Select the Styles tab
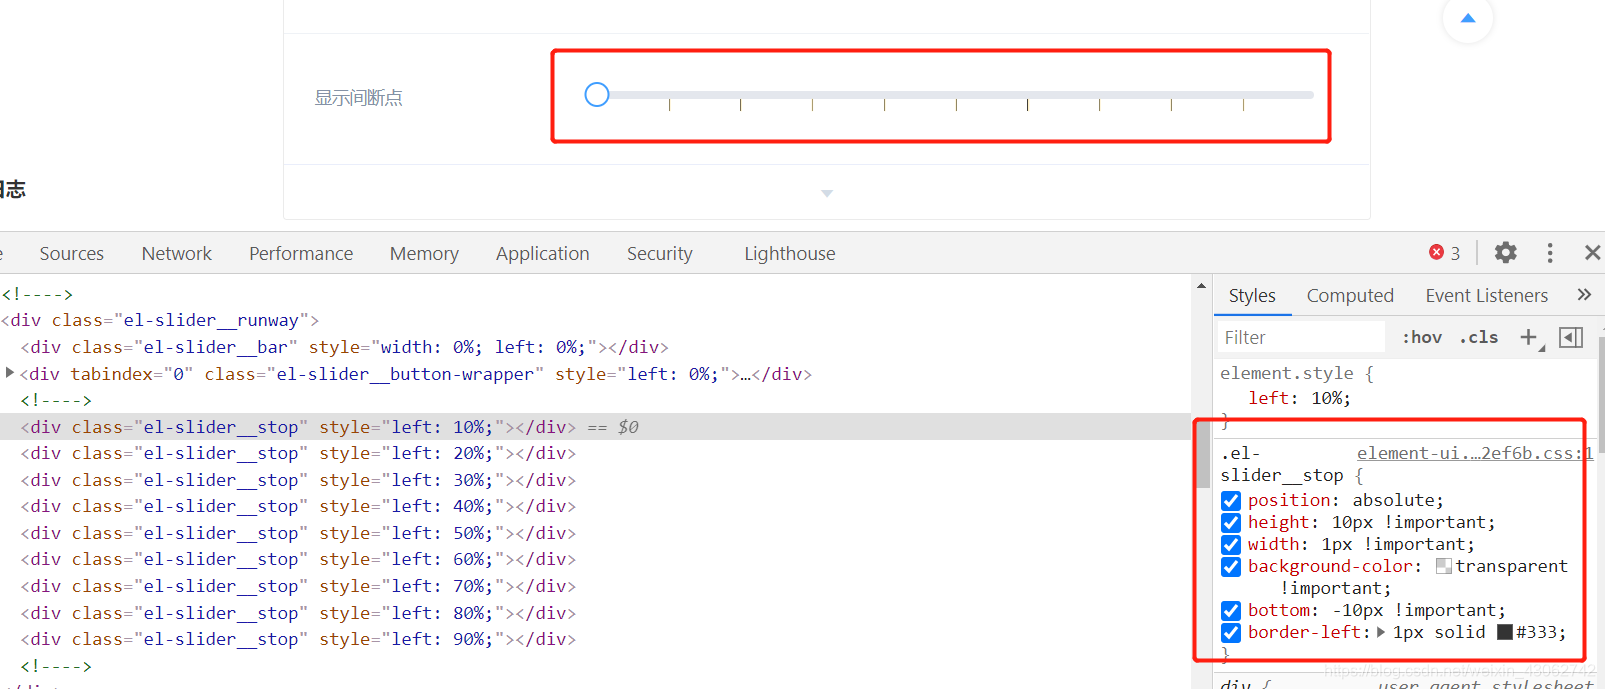The image size is (1605, 689). click(1252, 296)
